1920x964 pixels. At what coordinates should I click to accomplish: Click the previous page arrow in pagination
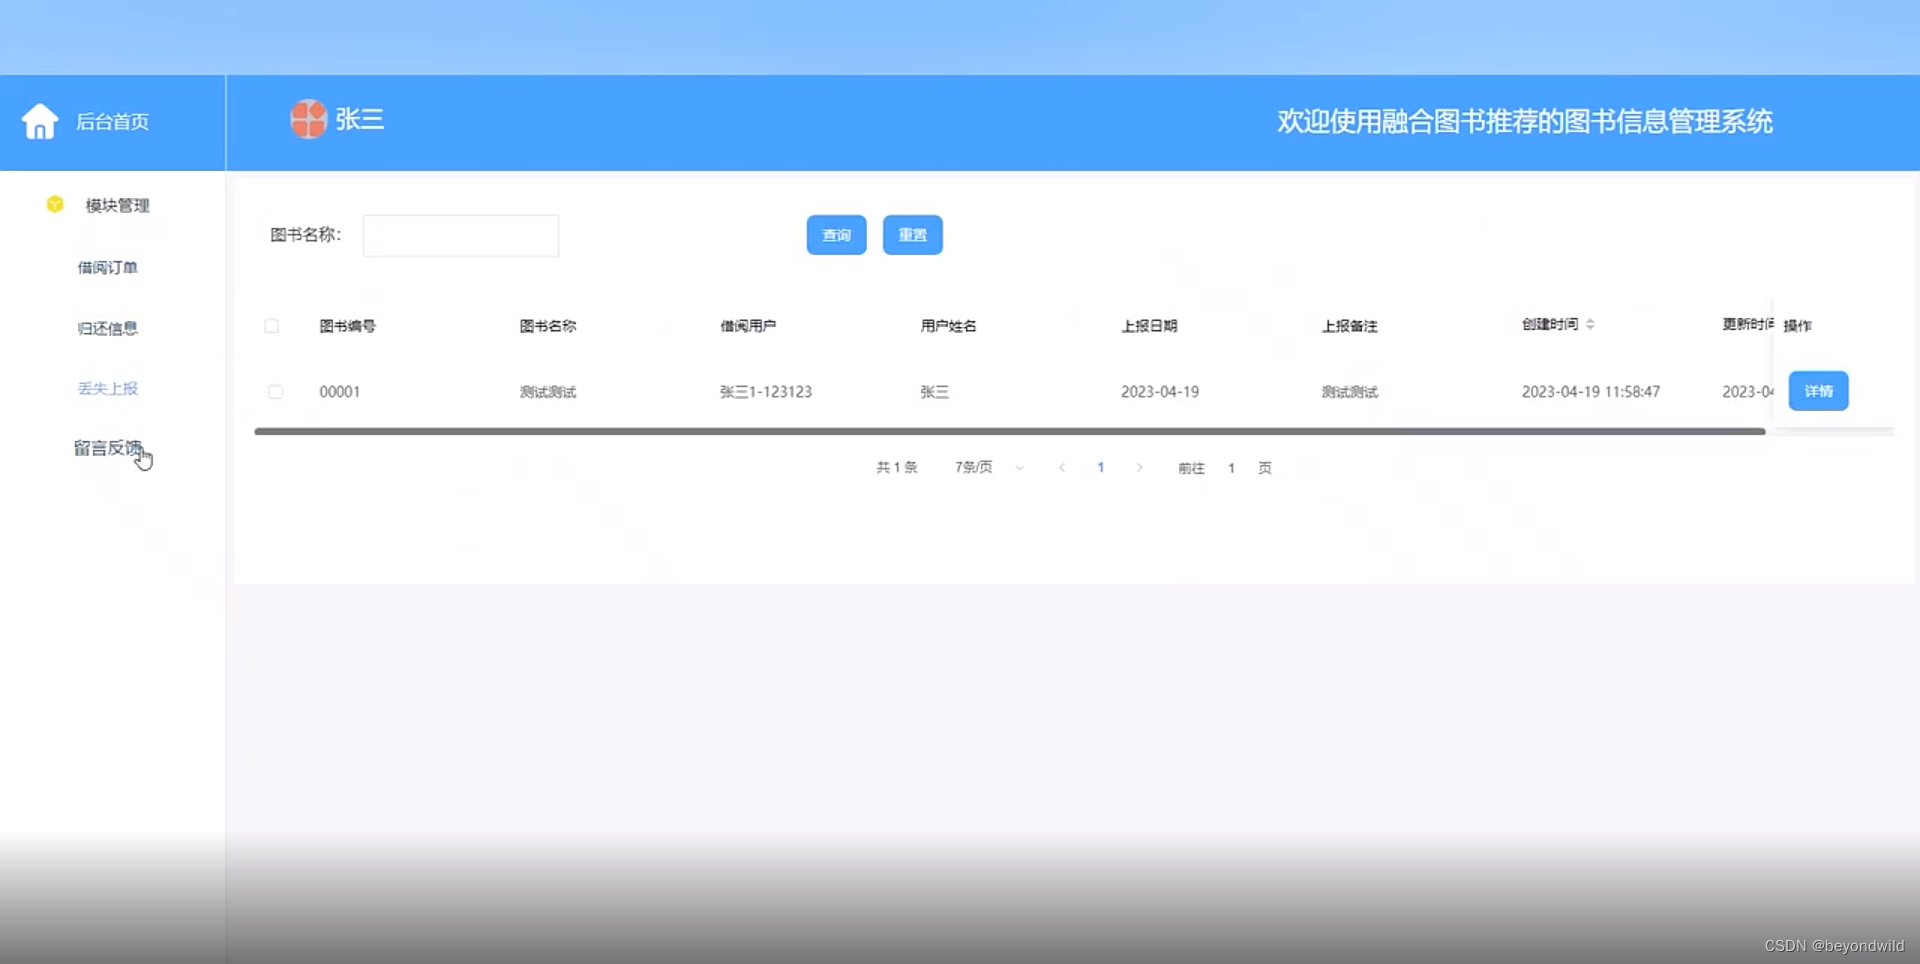1061,467
